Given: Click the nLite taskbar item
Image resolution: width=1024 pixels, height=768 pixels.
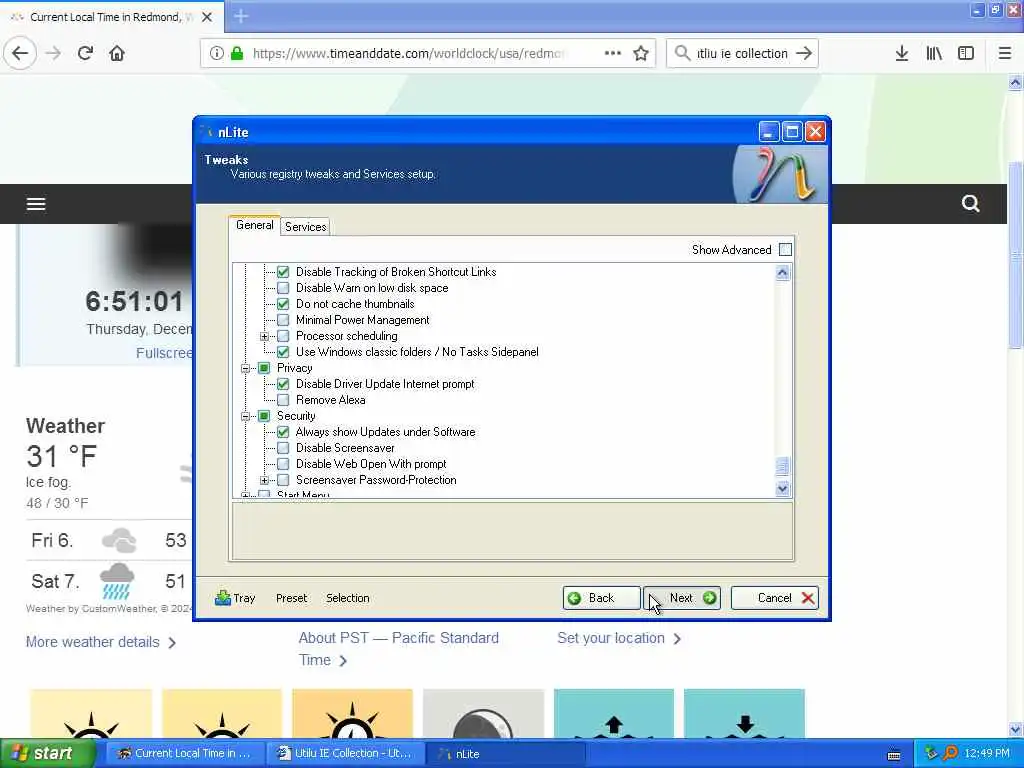Looking at the screenshot, I should tap(506, 754).
